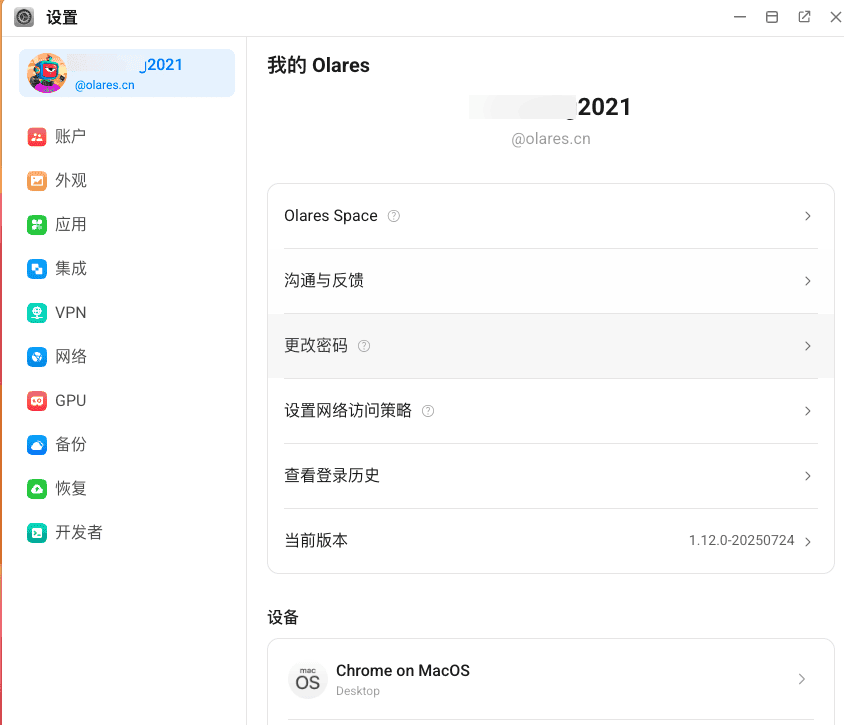The image size is (844, 725).
Task: Click the 备份 backup cloud icon
Action: click(37, 445)
